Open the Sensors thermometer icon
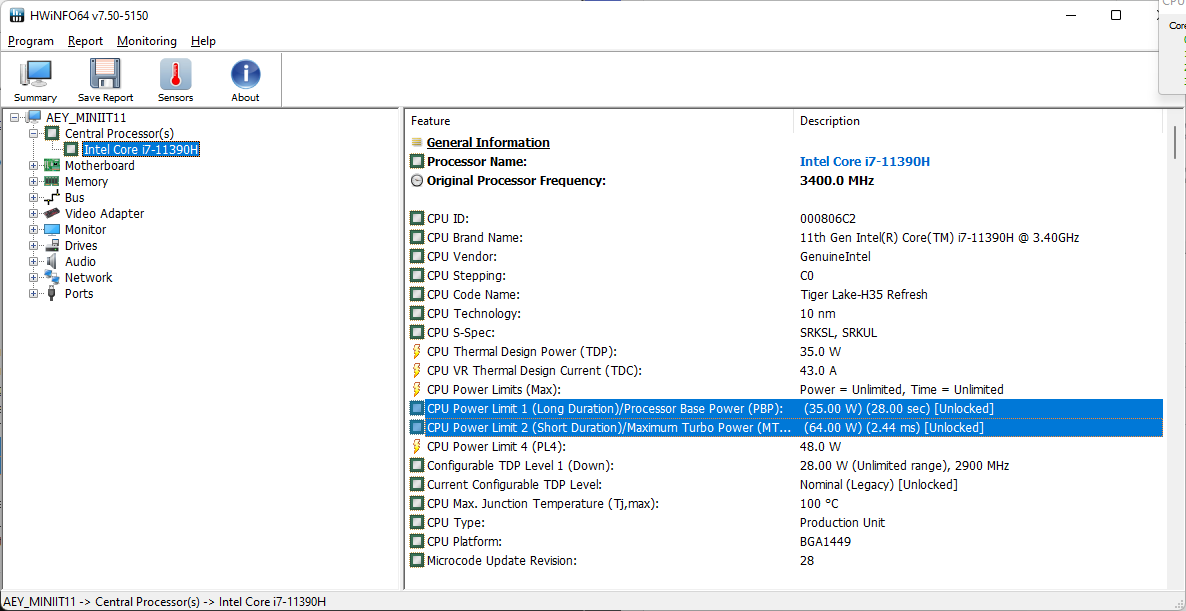 tap(175, 73)
